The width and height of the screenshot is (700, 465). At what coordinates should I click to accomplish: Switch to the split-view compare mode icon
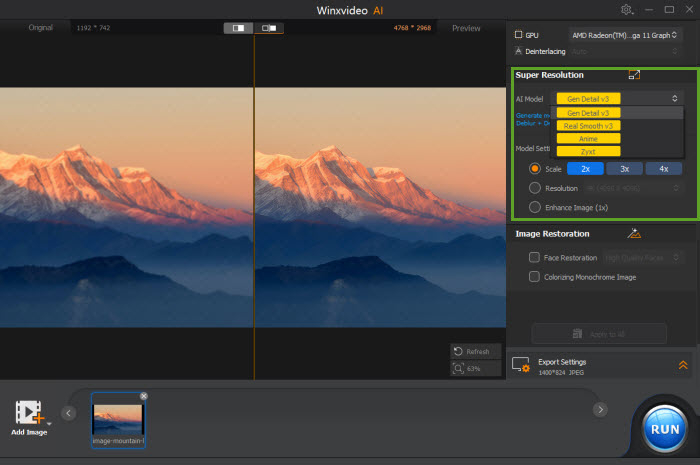tap(238, 28)
